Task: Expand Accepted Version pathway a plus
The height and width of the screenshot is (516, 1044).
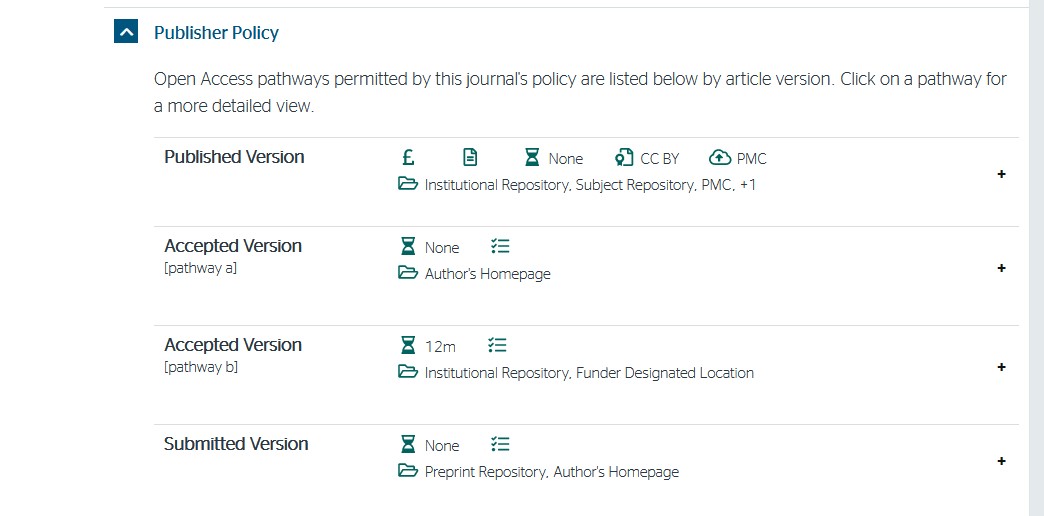Action: (1001, 268)
